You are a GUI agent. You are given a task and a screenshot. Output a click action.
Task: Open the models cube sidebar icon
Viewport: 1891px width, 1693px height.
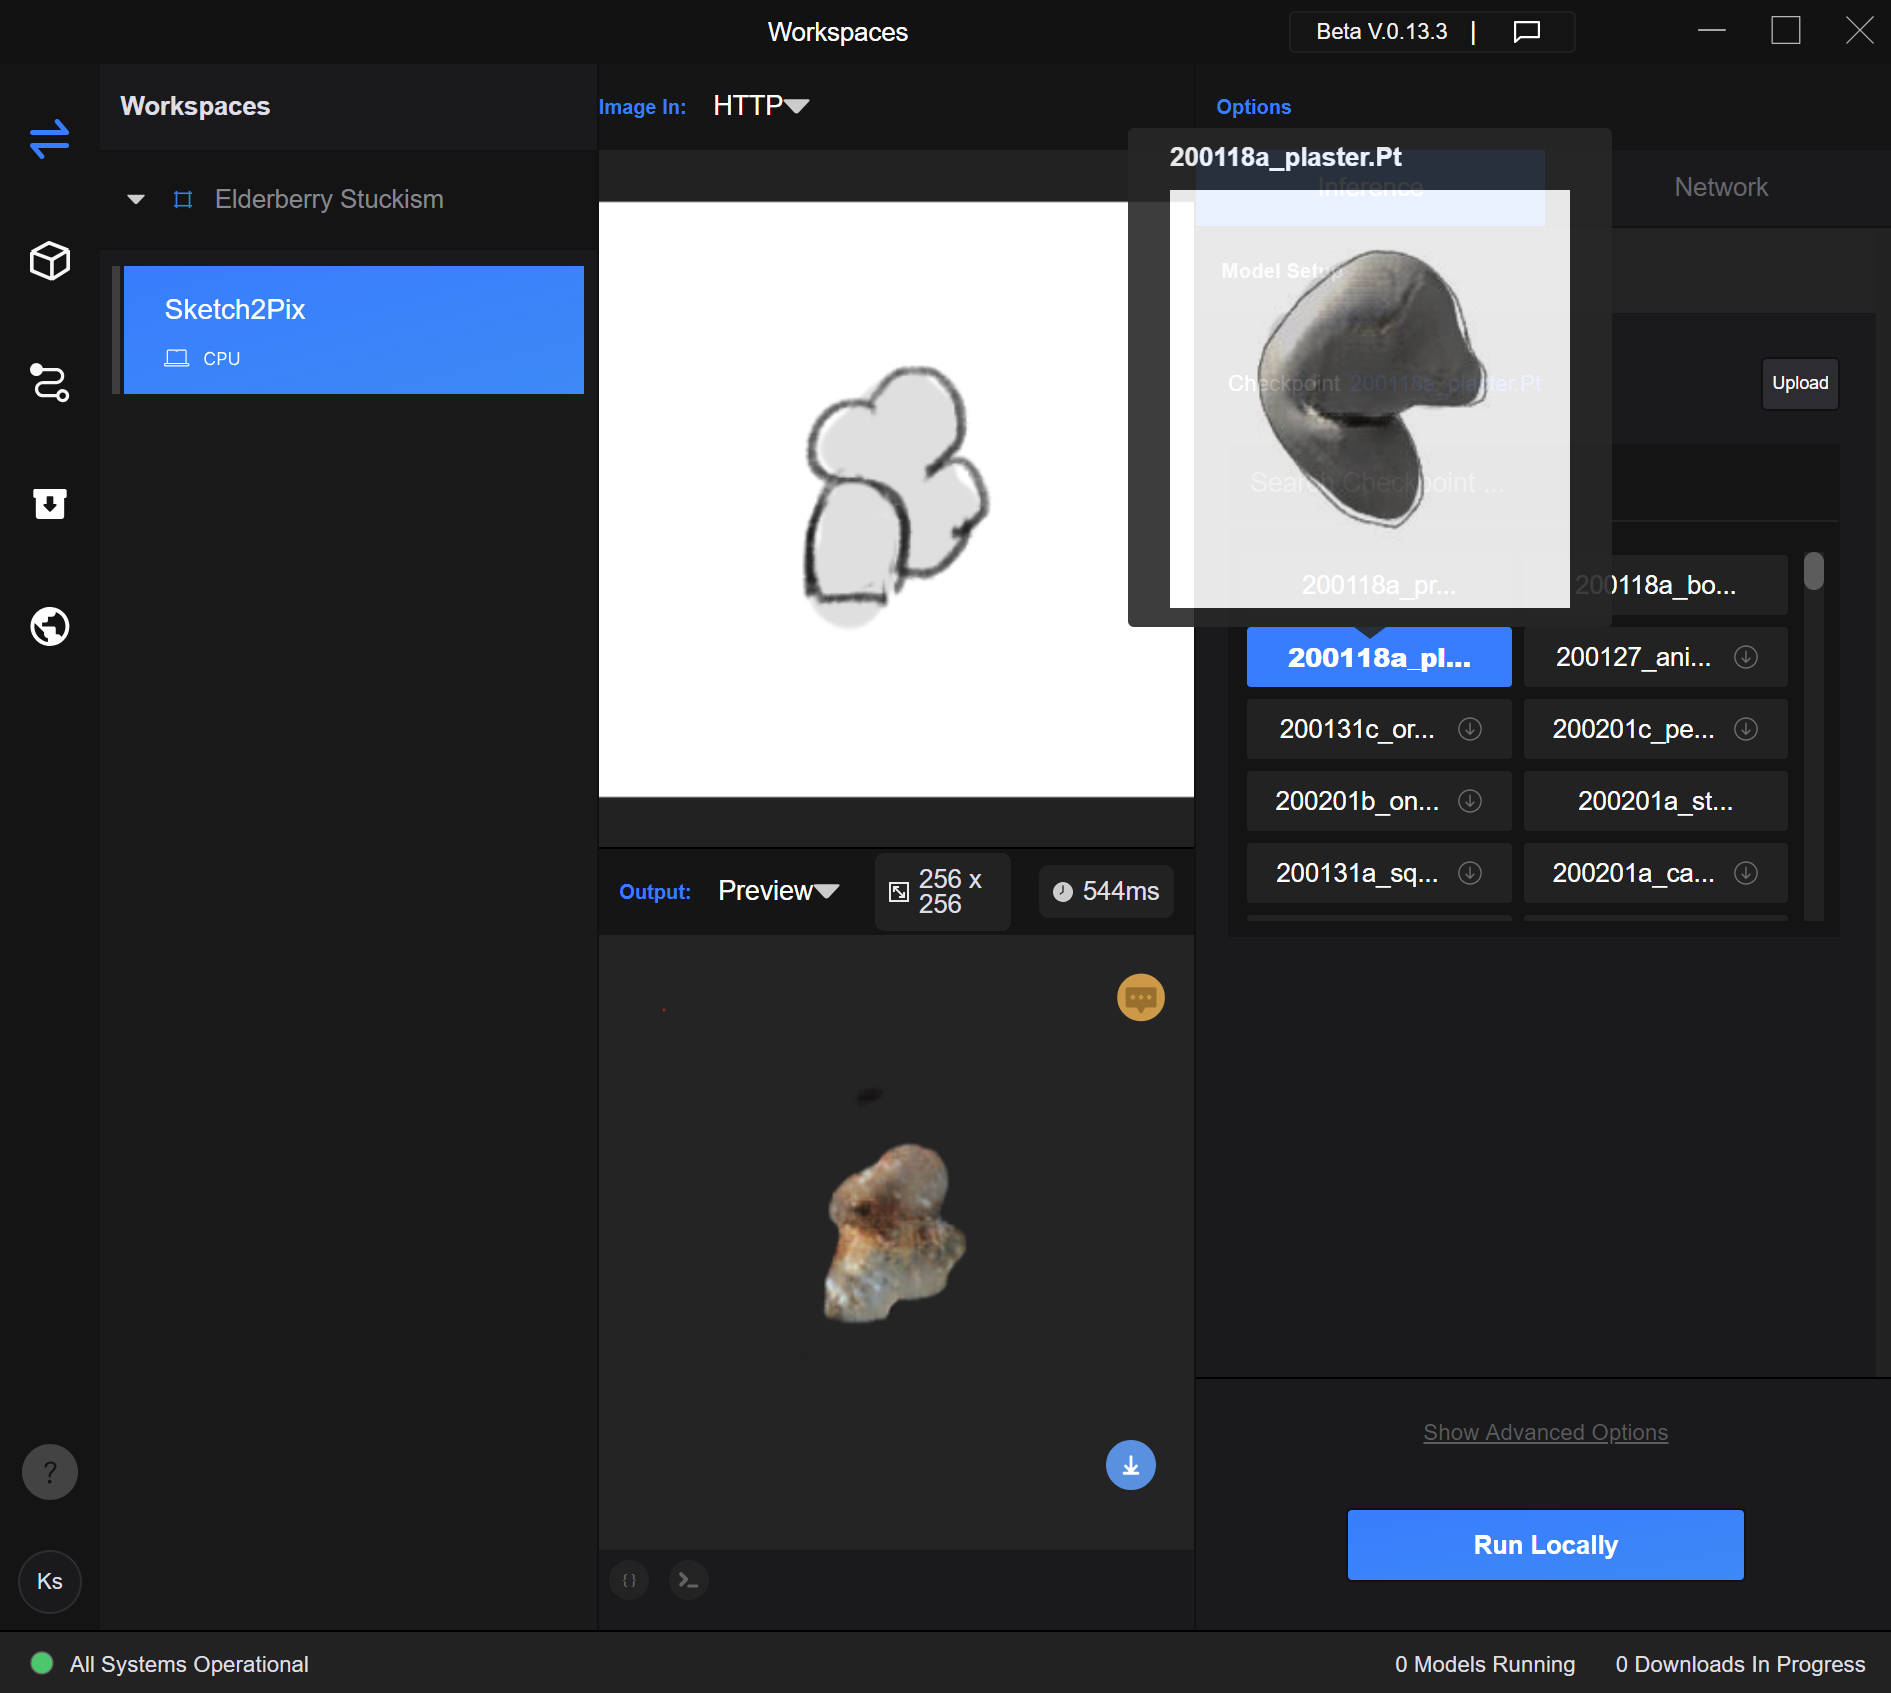[49, 261]
